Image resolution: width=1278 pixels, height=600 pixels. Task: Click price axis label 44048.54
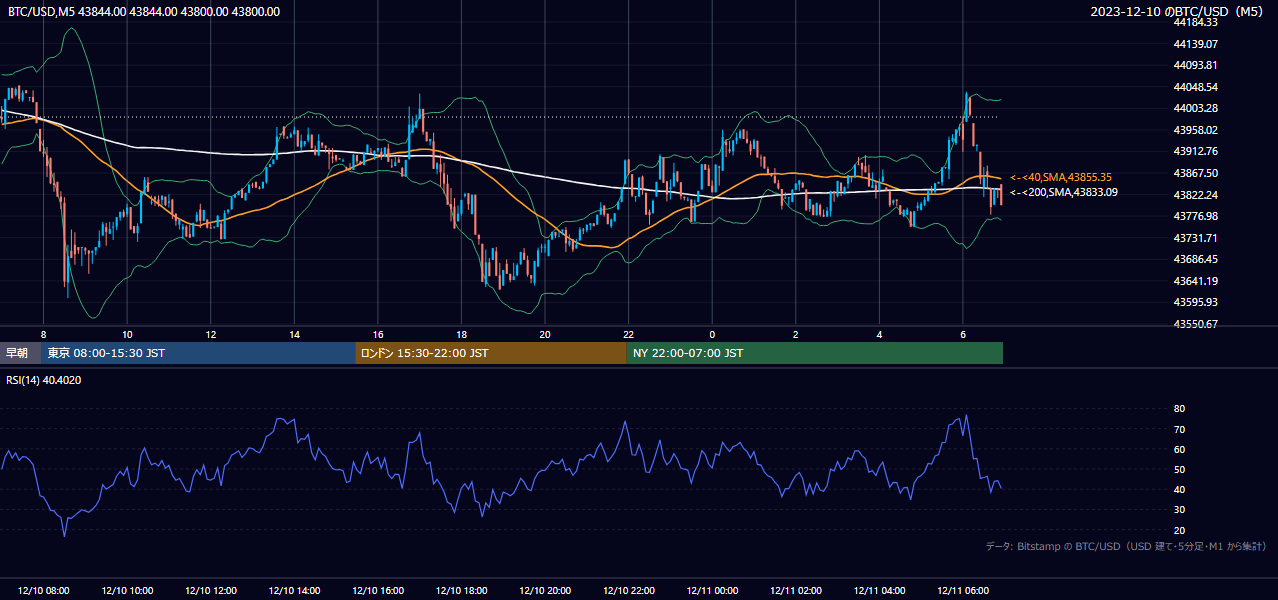1195,87
